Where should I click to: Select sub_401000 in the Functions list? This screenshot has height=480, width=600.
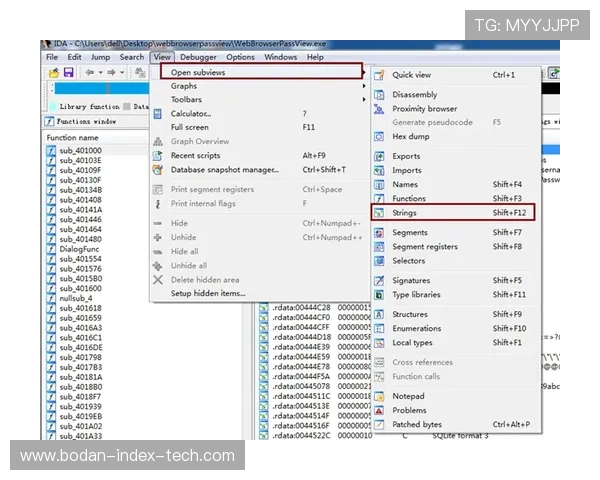pos(80,150)
